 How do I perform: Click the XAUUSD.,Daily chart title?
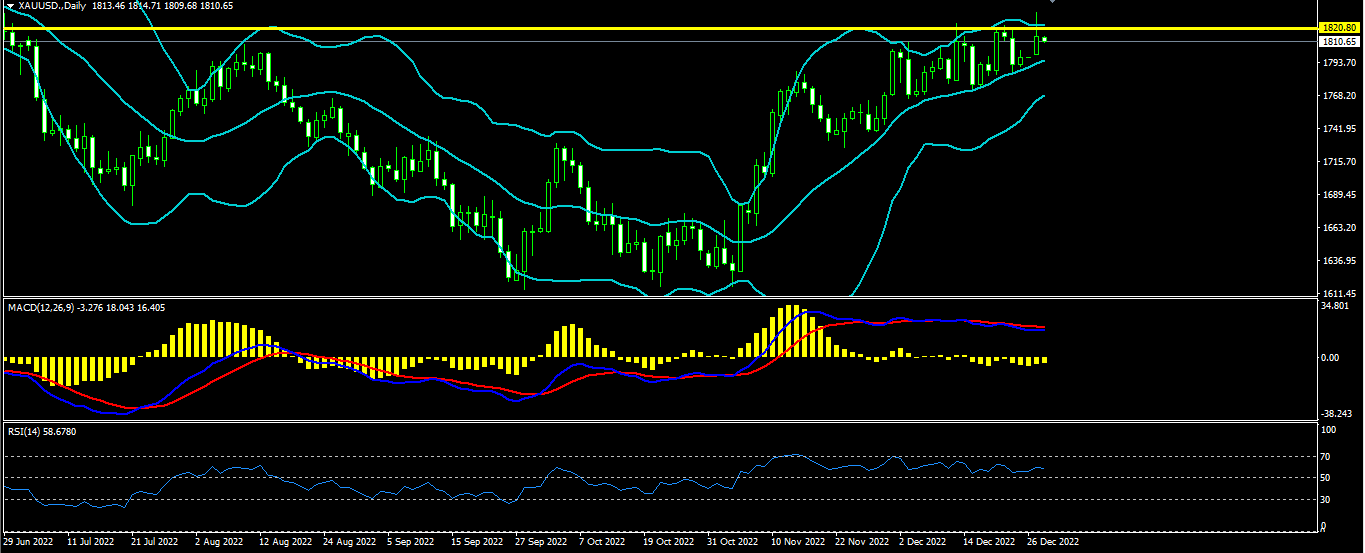pos(49,6)
